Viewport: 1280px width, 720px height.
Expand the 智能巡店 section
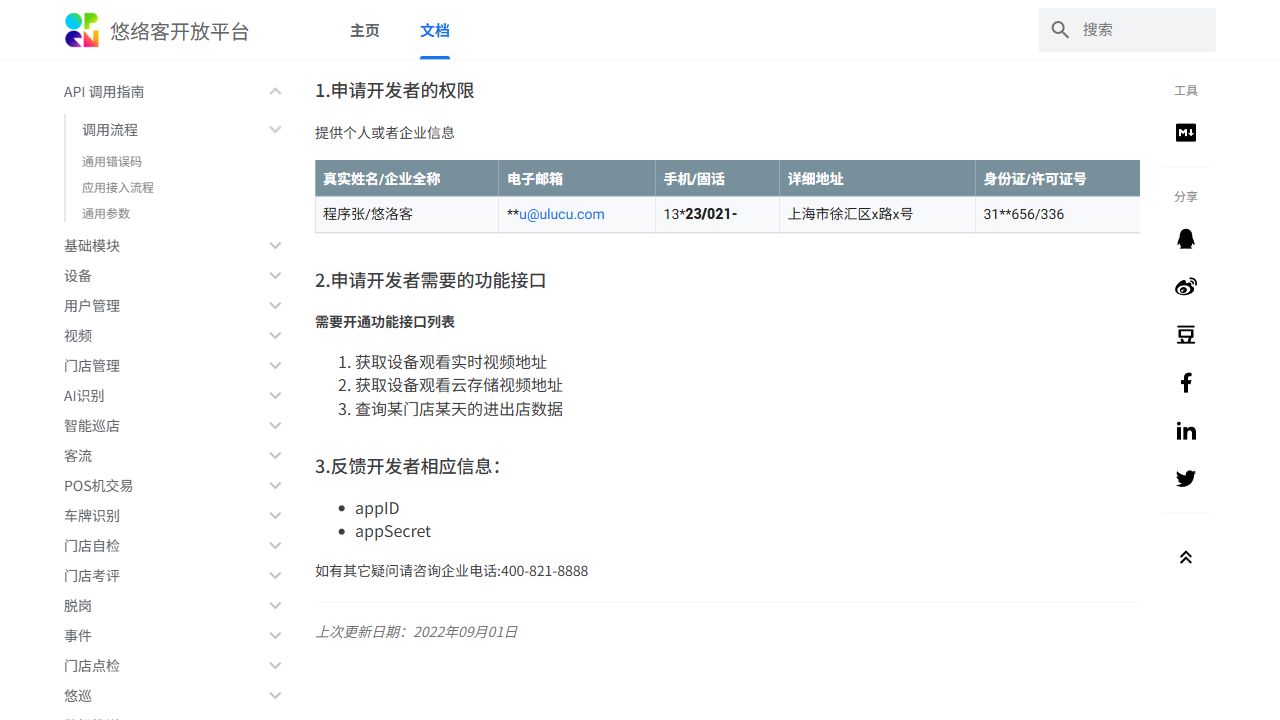click(x=275, y=426)
